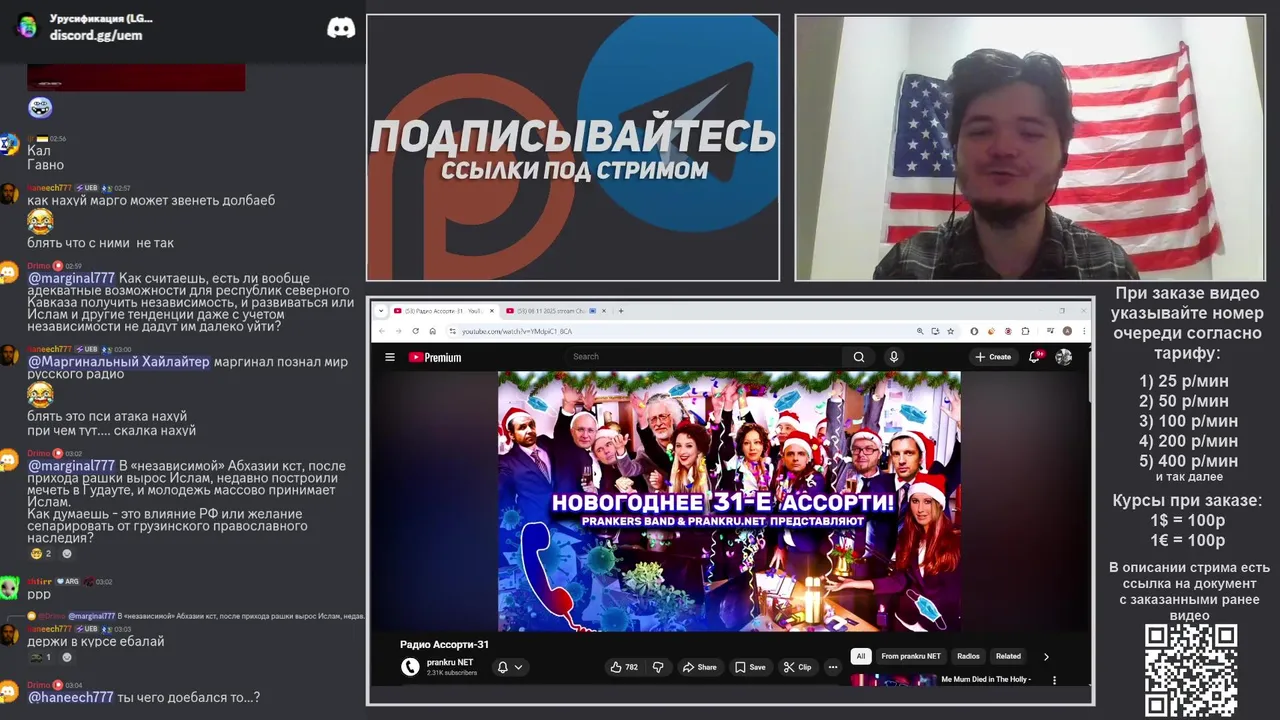Click @marginal777 mention in Как считаешь message
The image size is (1280, 720).
(71, 278)
